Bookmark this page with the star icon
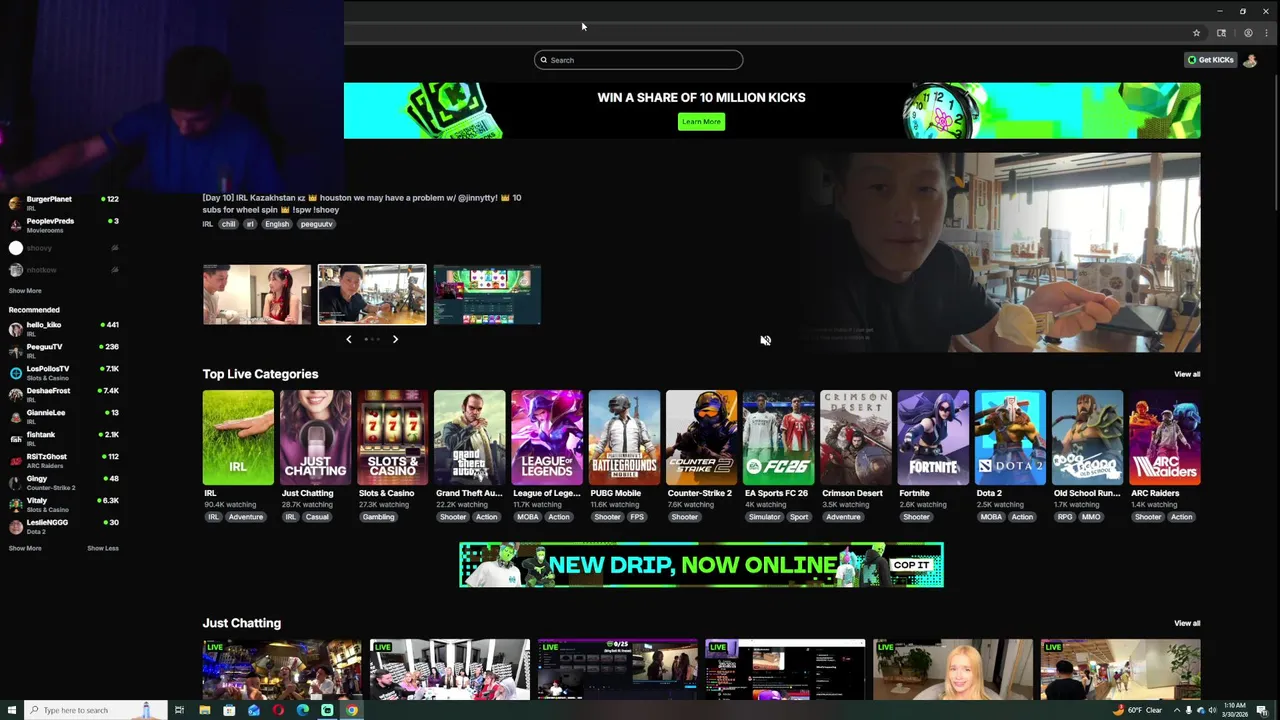The image size is (1280, 720). click(1196, 33)
